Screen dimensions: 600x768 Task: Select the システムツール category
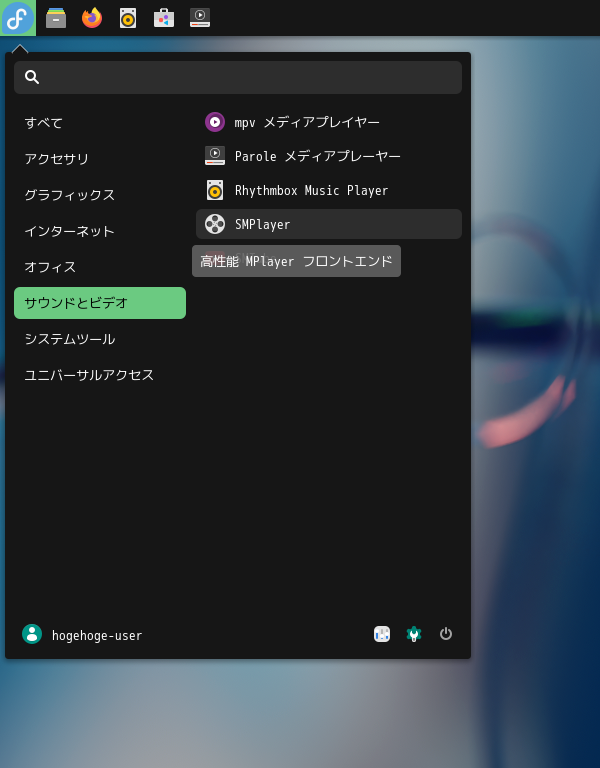pyautogui.click(x=100, y=339)
